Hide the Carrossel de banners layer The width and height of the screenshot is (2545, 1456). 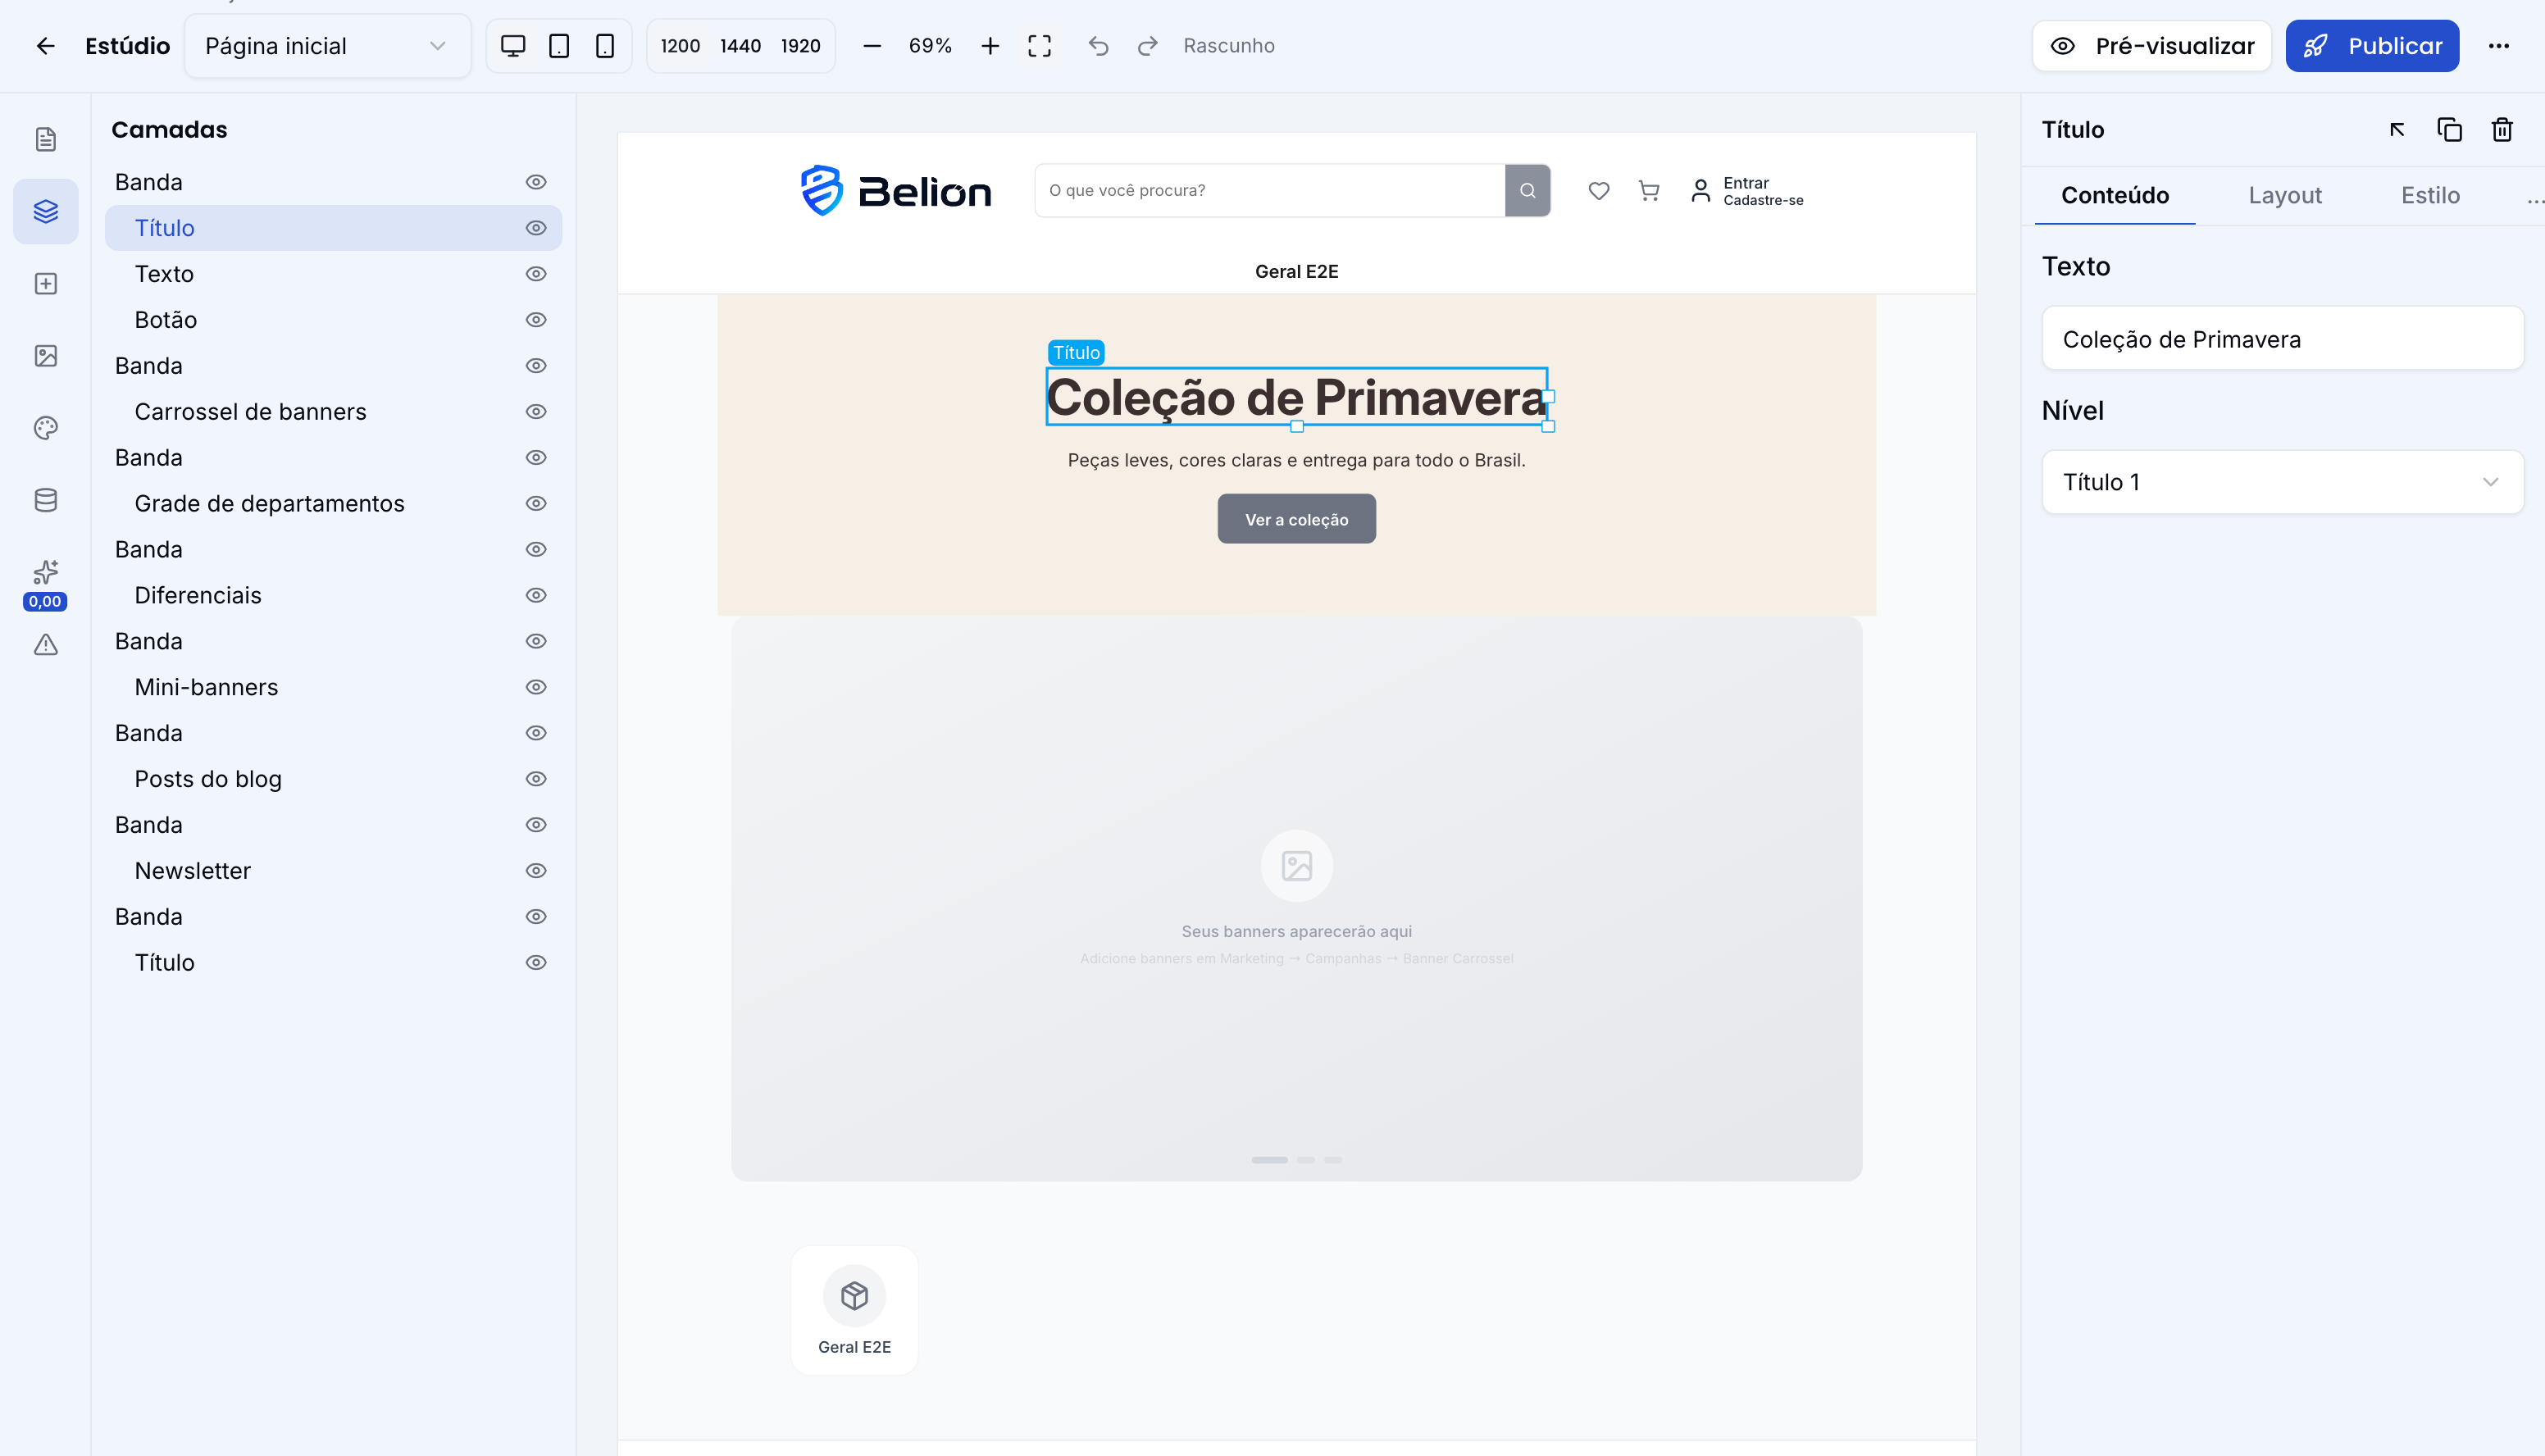click(x=536, y=412)
